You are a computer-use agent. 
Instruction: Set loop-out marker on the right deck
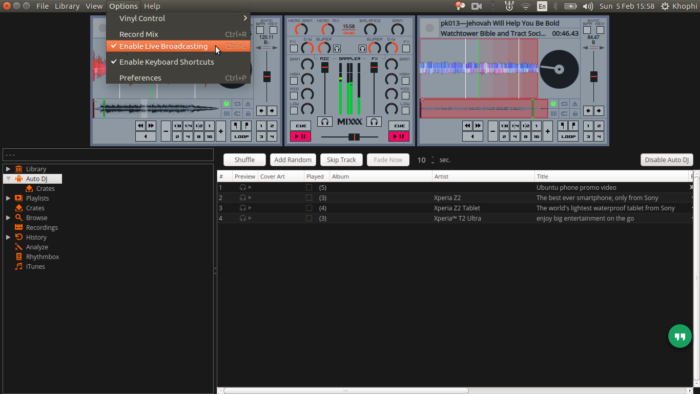pos(573,126)
